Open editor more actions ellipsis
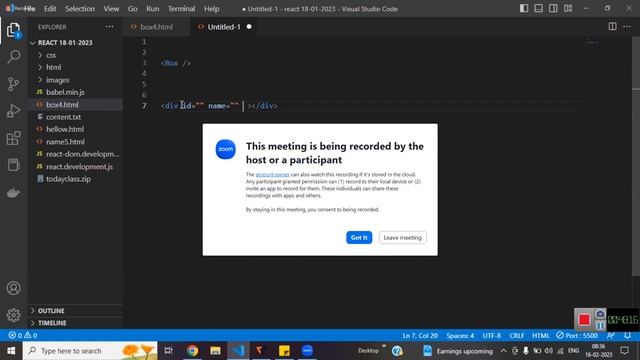The width and height of the screenshot is (640, 360). pos(627,27)
